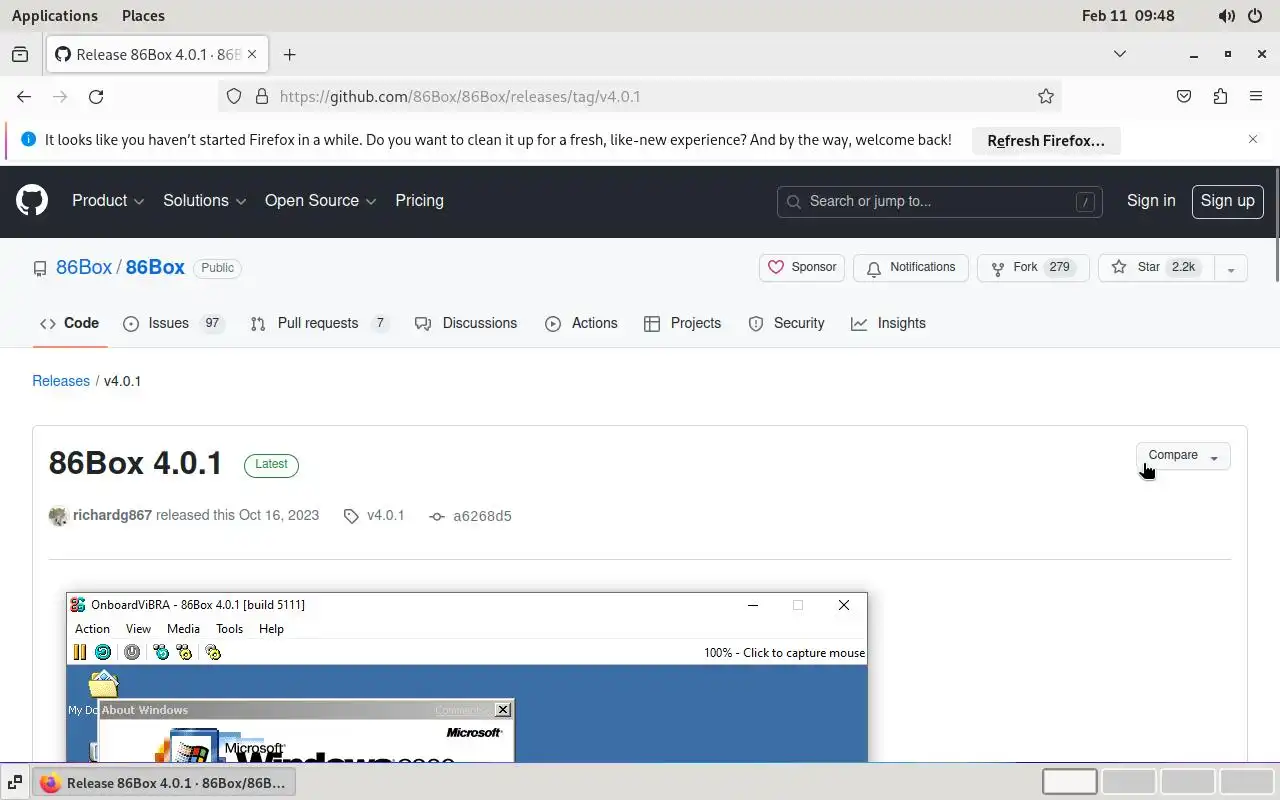Expand the Solutions dropdown menu

tap(204, 201)
